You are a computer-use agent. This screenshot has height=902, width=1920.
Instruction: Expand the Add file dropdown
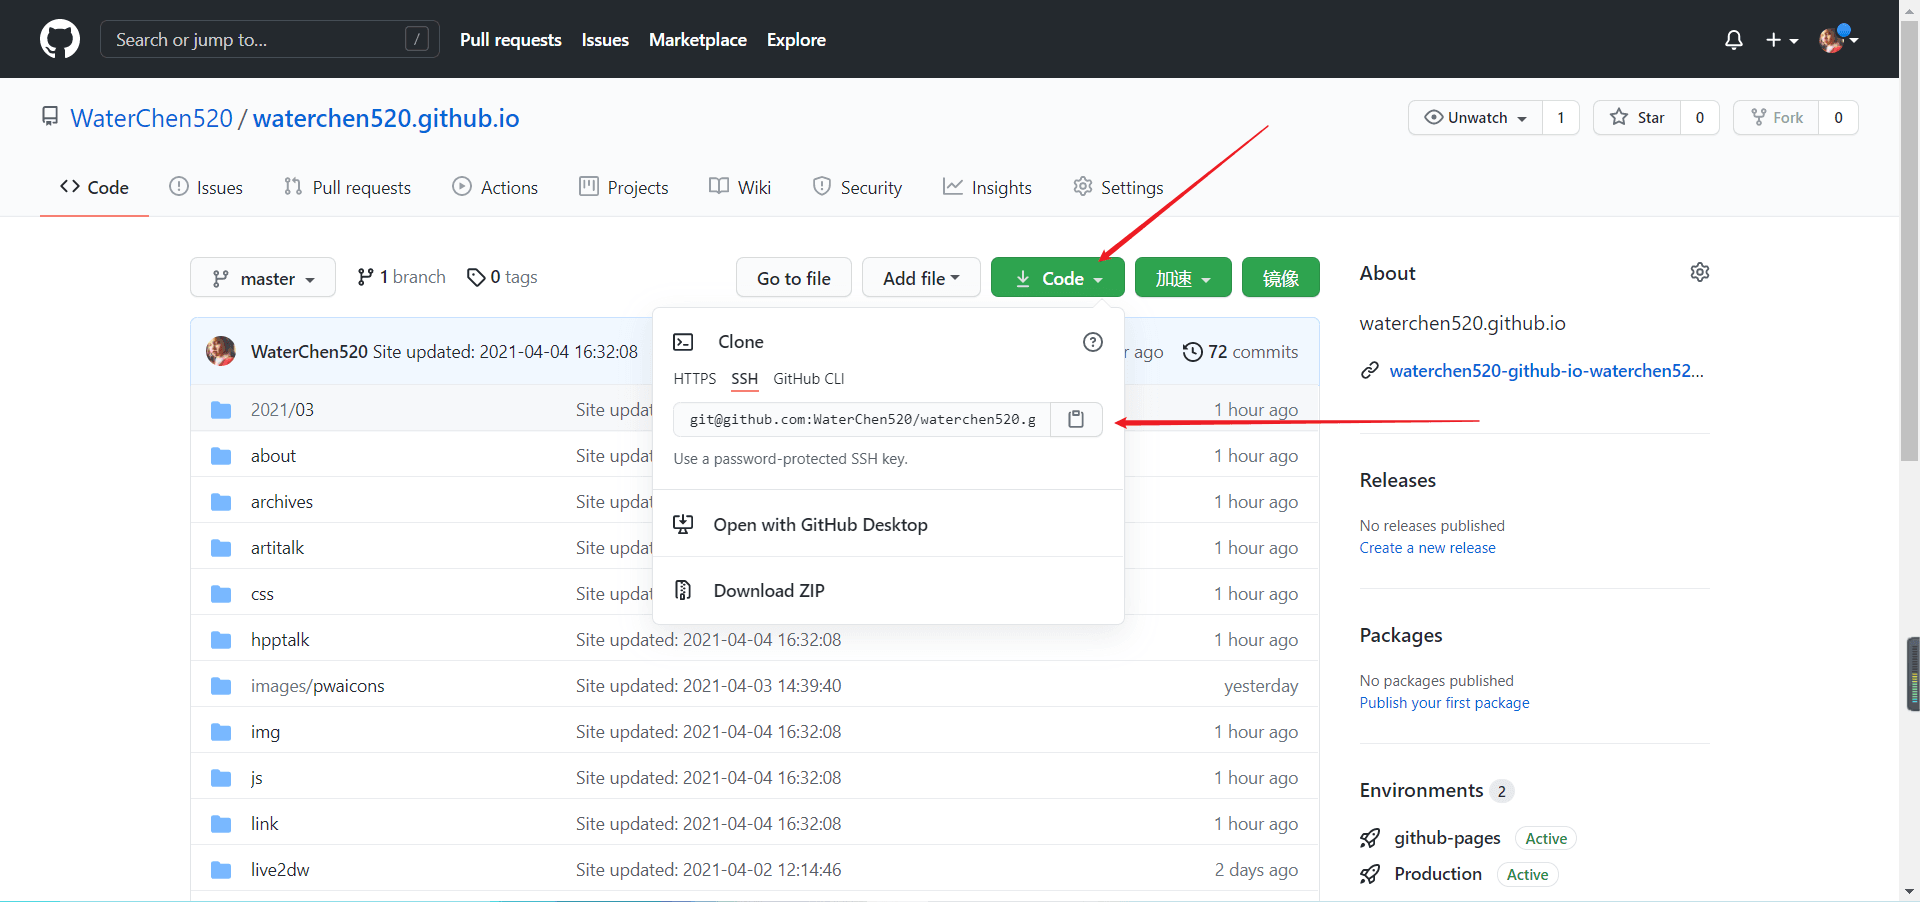click(x=921, y=278)
